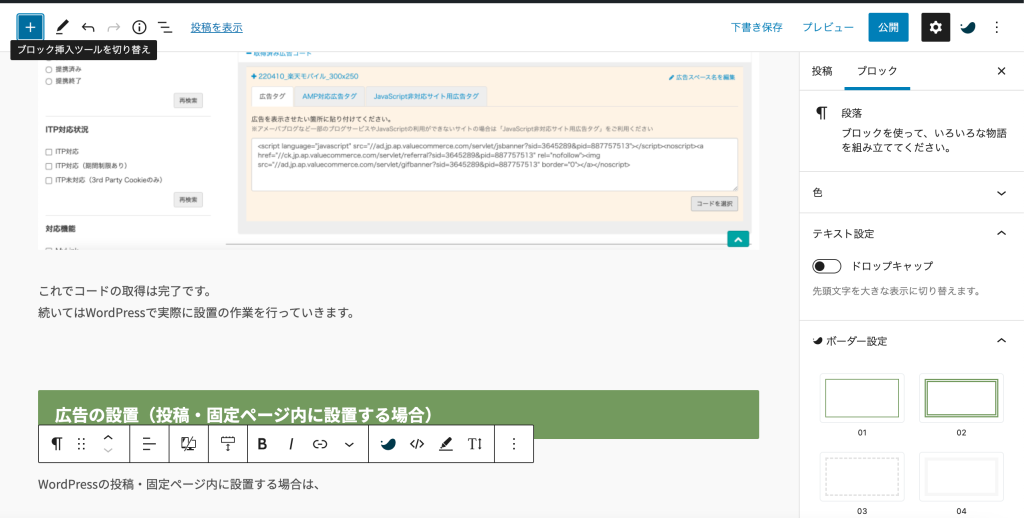The height and width of the screenshot is (518, 1024).
Task: Check ITP未対応 3rd Party Cookie checkbox
Action: [x=48, y=180]
